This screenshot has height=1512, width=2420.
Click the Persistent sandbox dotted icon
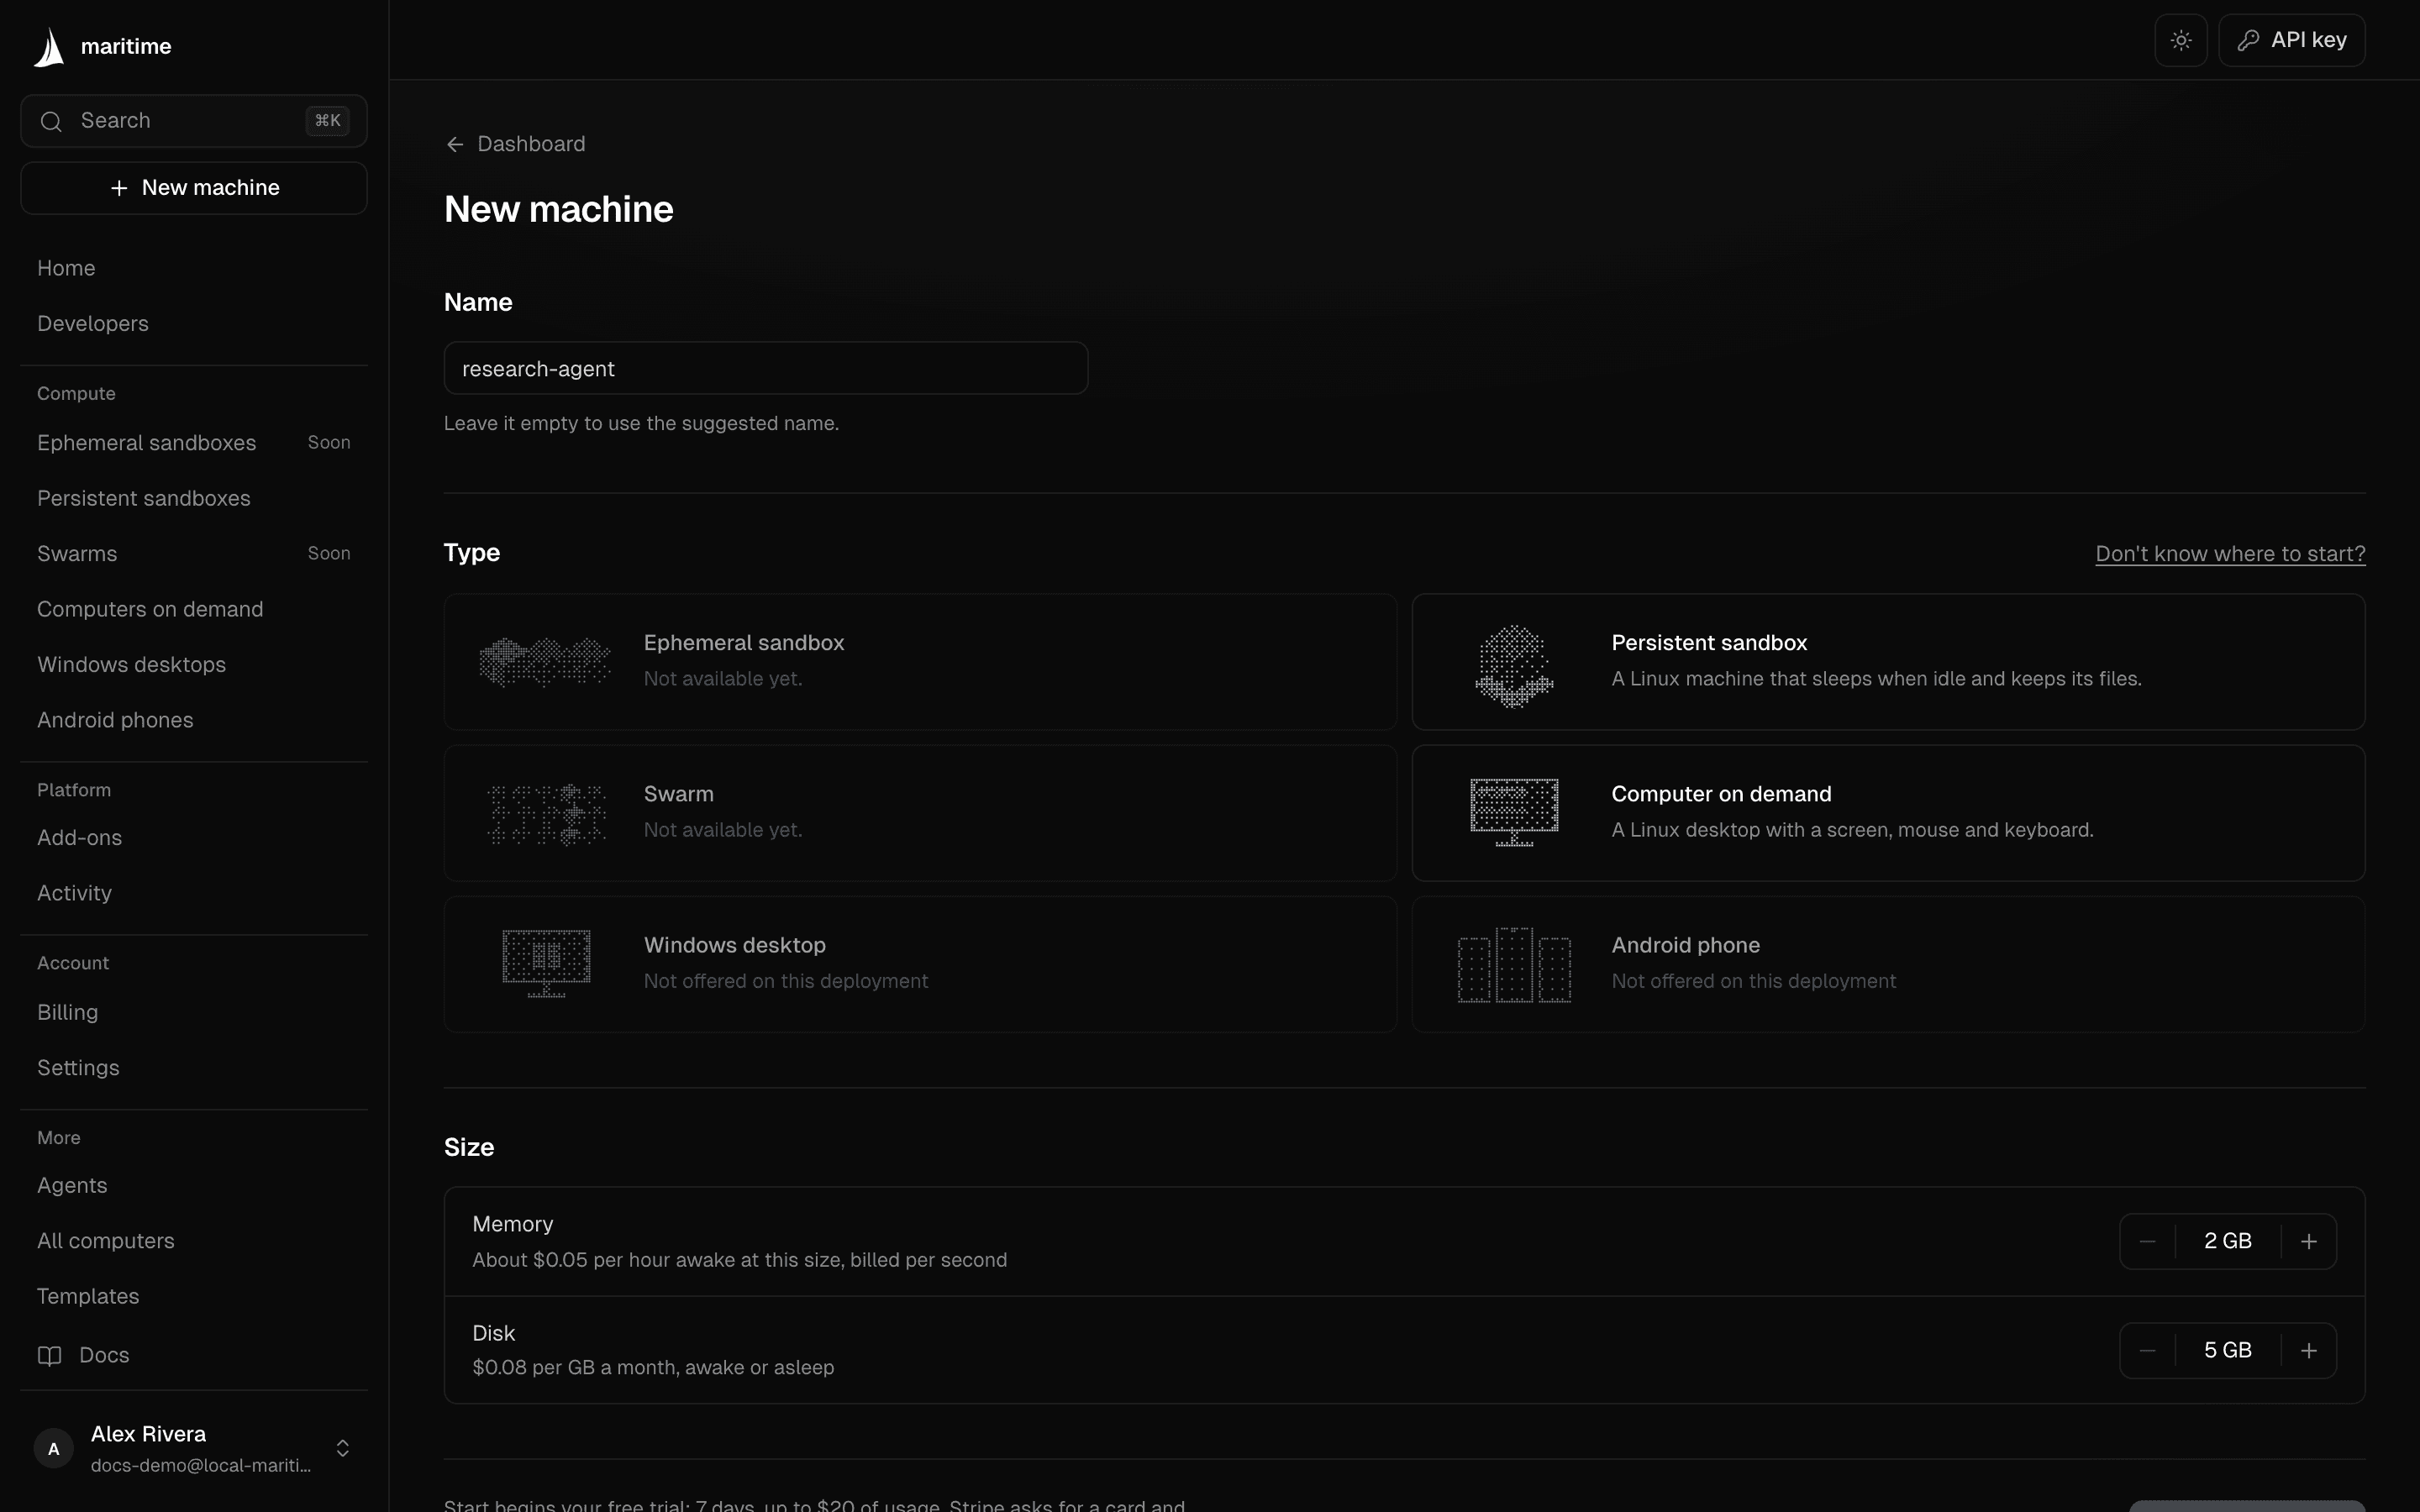(1514, 665)
